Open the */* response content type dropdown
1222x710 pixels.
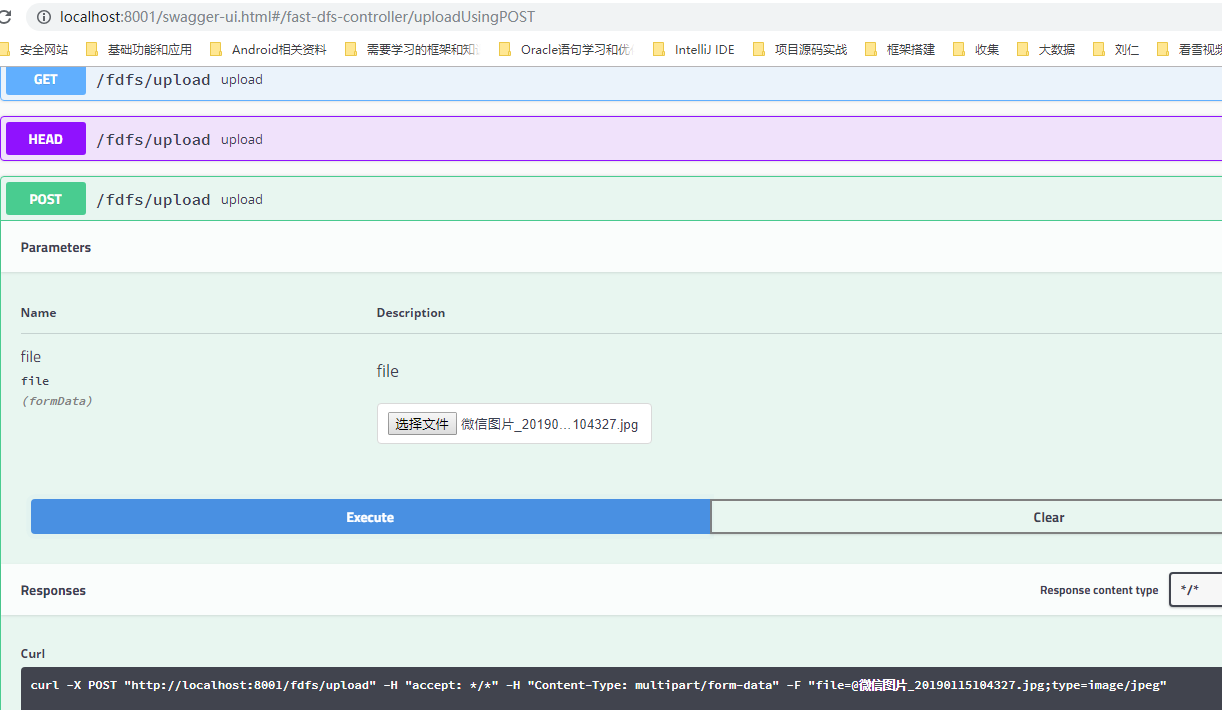(1196, 590)
